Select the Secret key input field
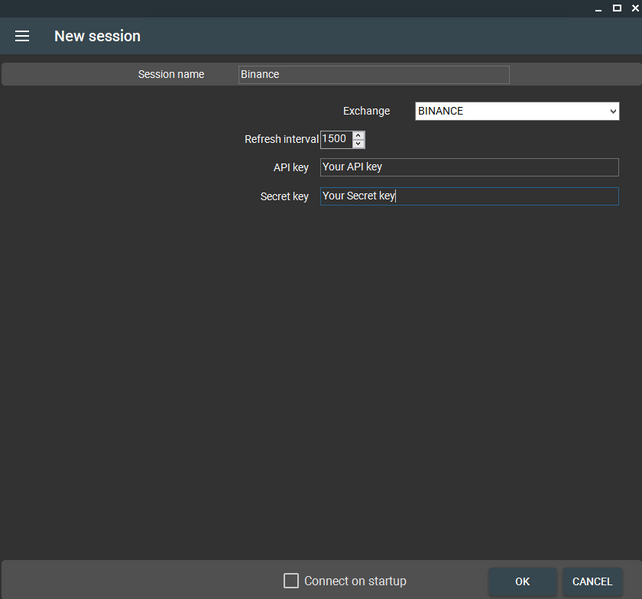The width and height of the screenshot is (642, 599). pos(469,197)
